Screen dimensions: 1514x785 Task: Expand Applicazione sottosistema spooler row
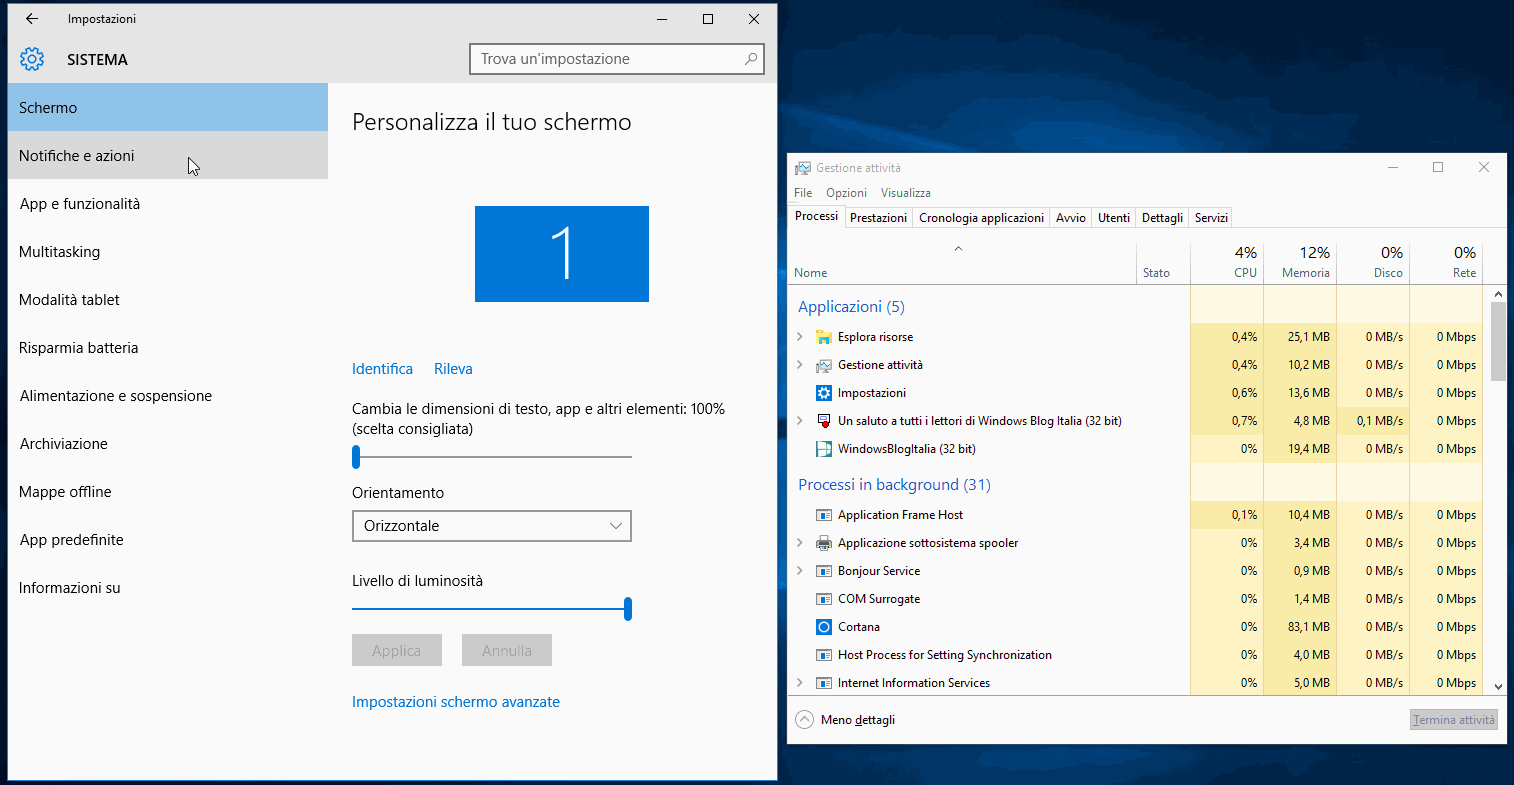(800, 543)
